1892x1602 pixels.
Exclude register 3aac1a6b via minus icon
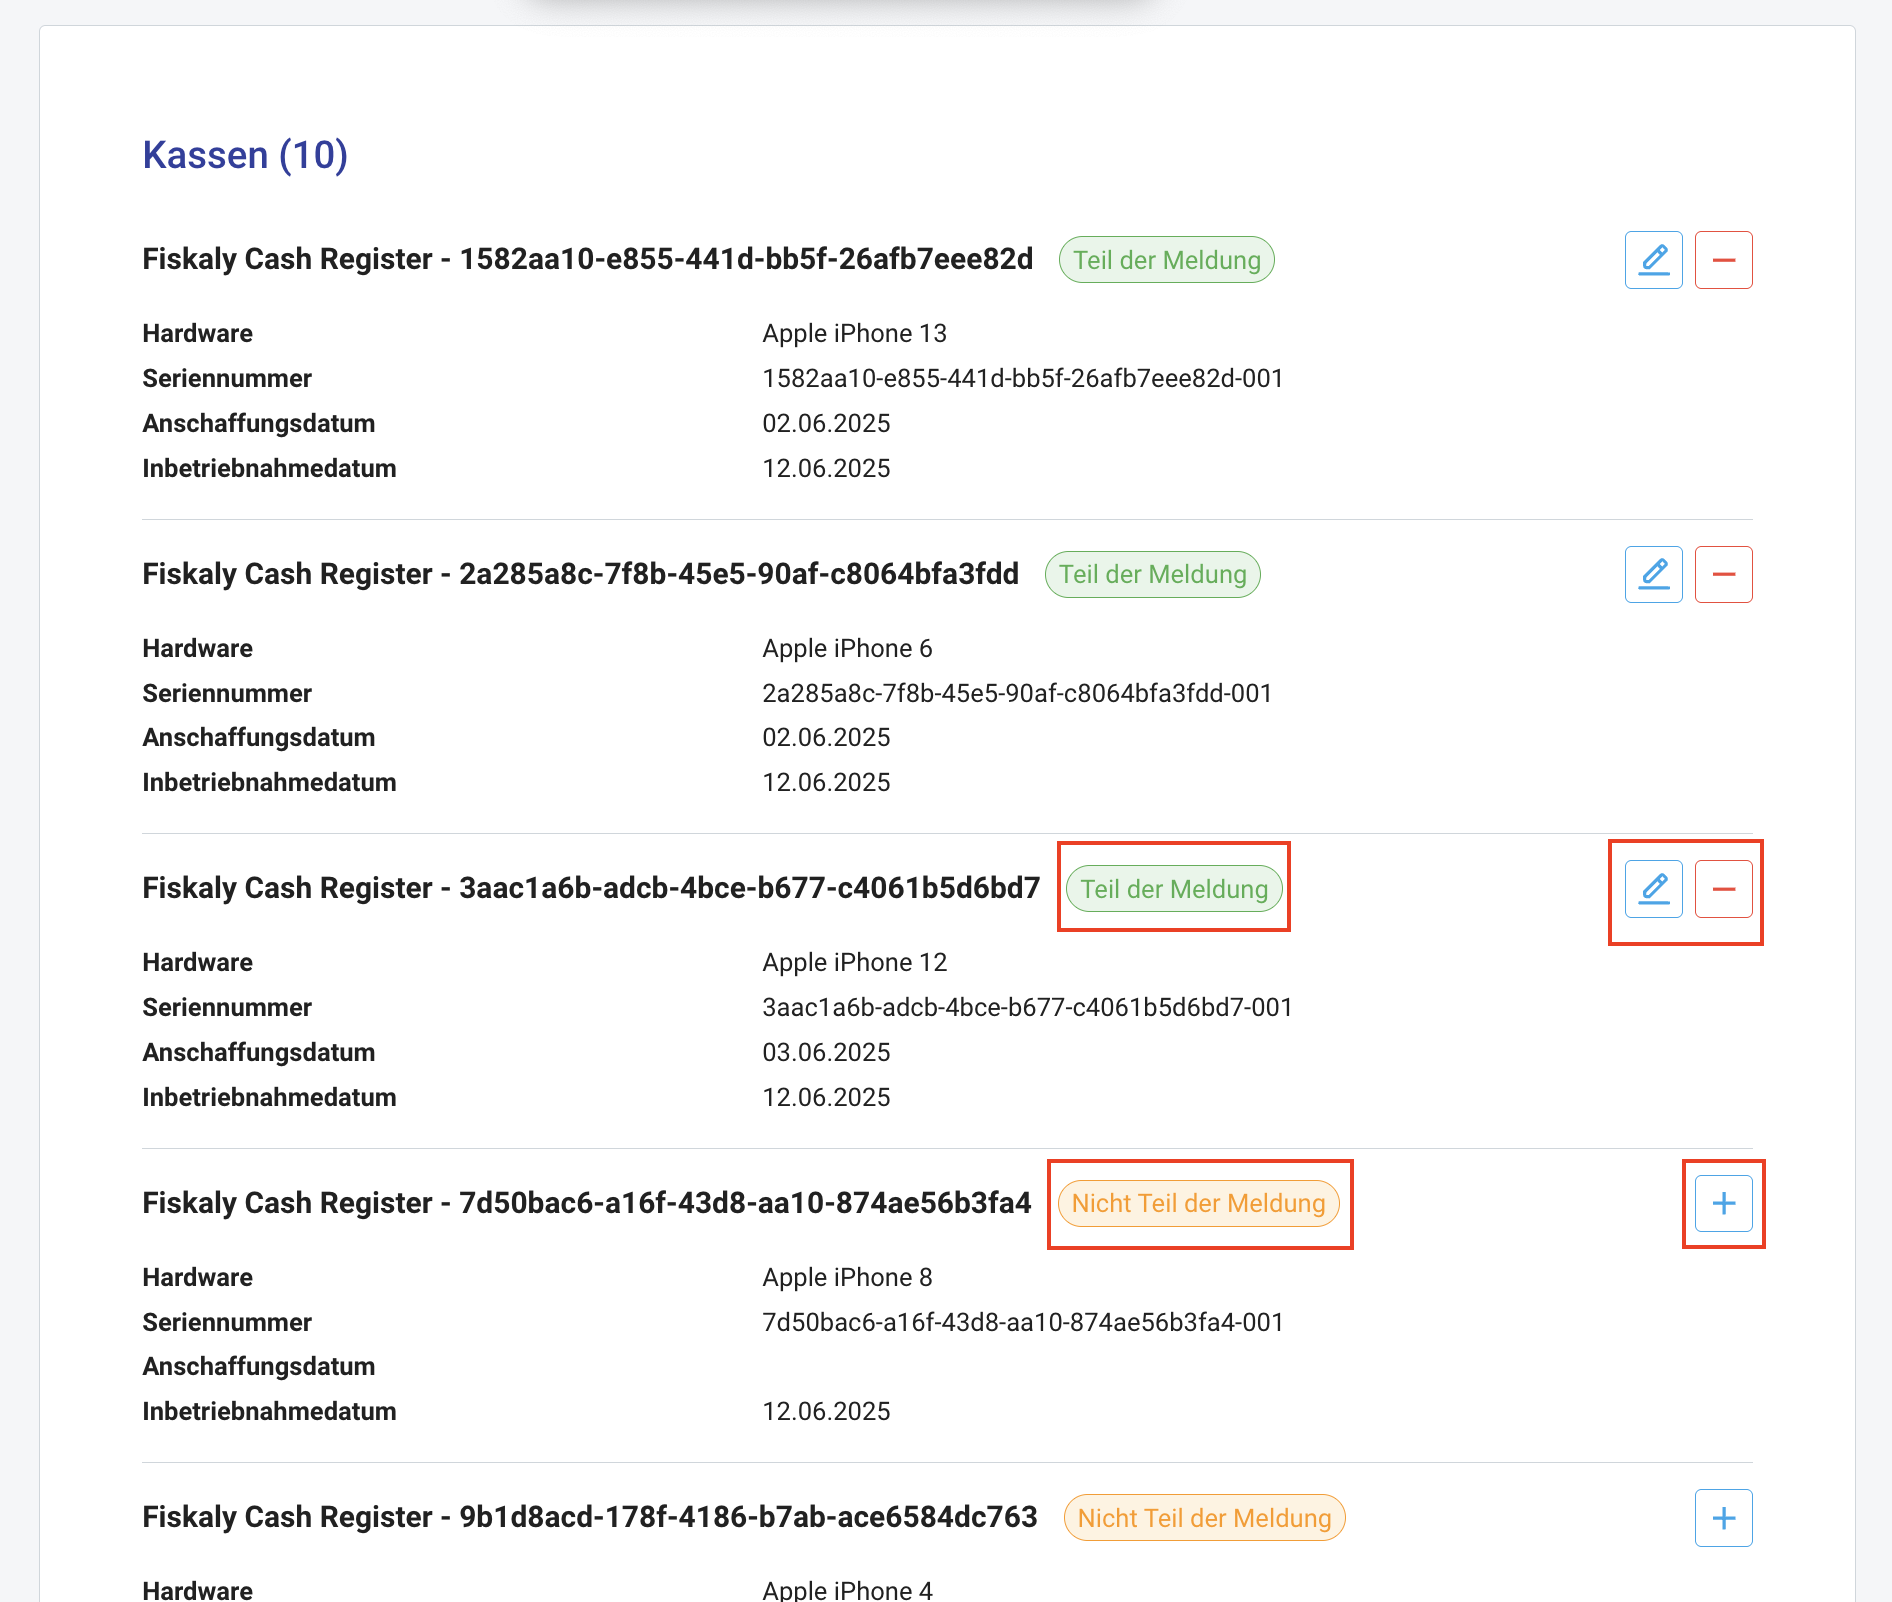1723,889
